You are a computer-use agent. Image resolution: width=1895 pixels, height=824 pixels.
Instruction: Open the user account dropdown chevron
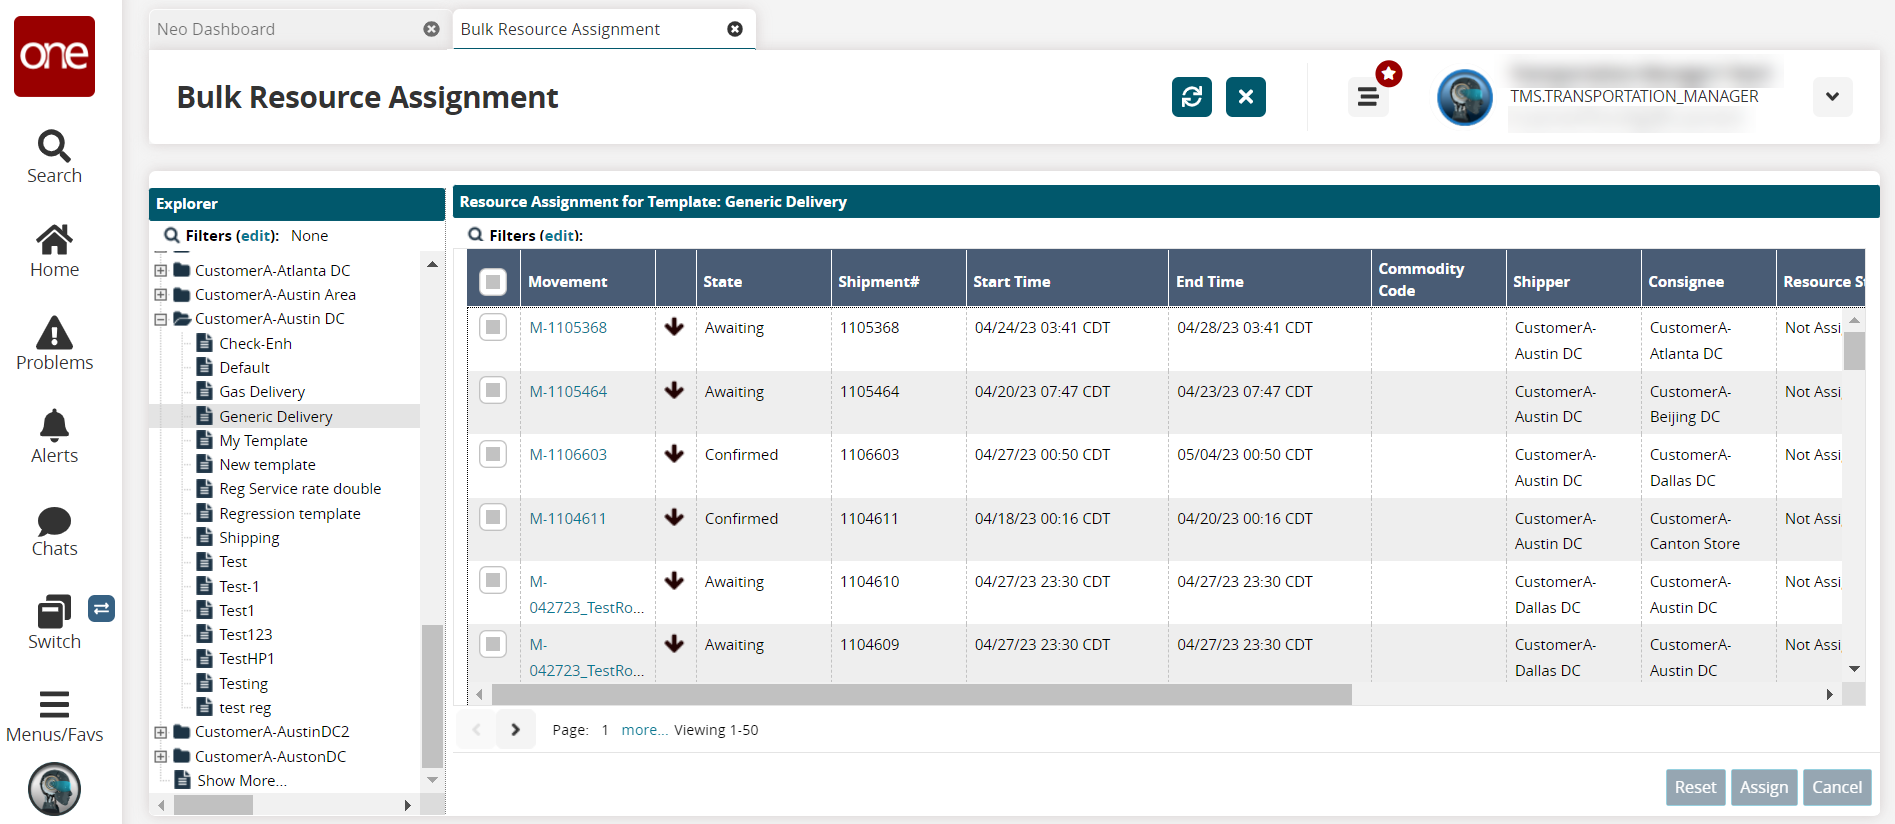coord(1832,97)
